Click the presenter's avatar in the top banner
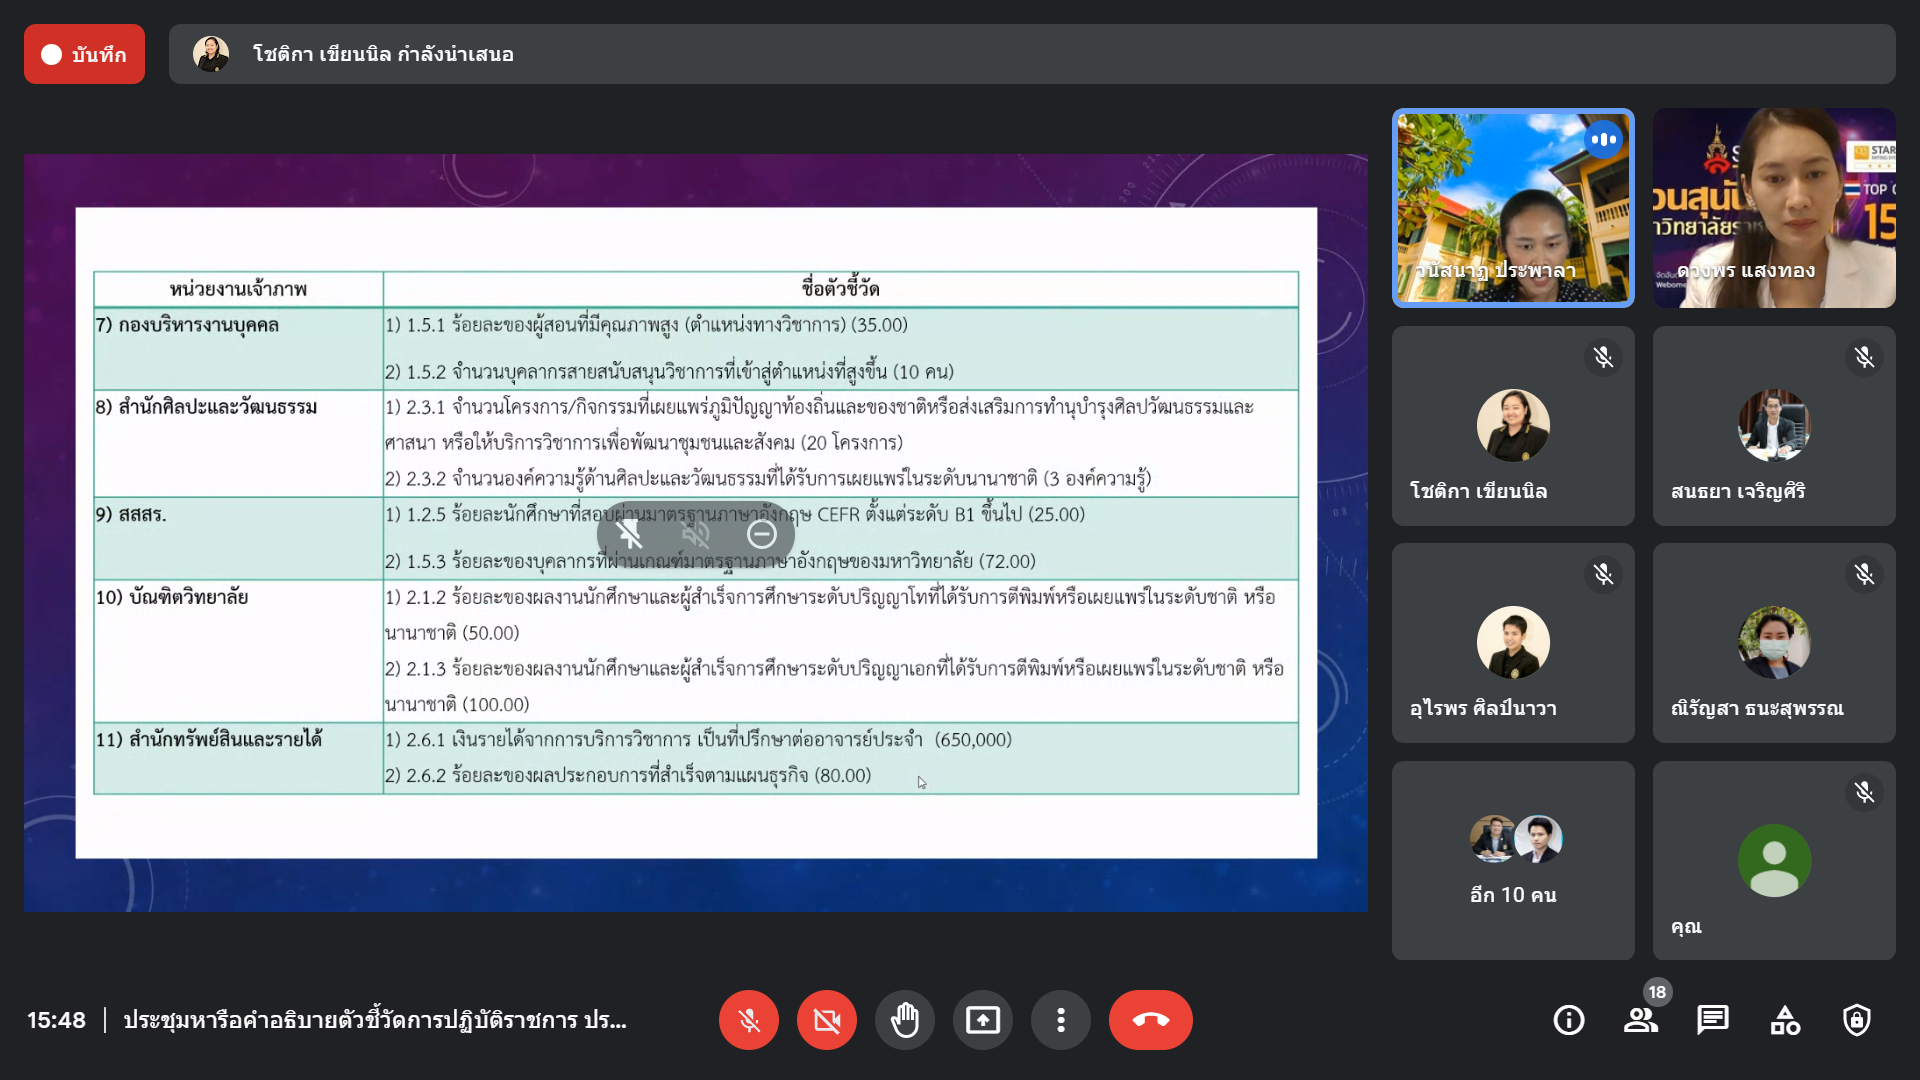 click(211, 54)
